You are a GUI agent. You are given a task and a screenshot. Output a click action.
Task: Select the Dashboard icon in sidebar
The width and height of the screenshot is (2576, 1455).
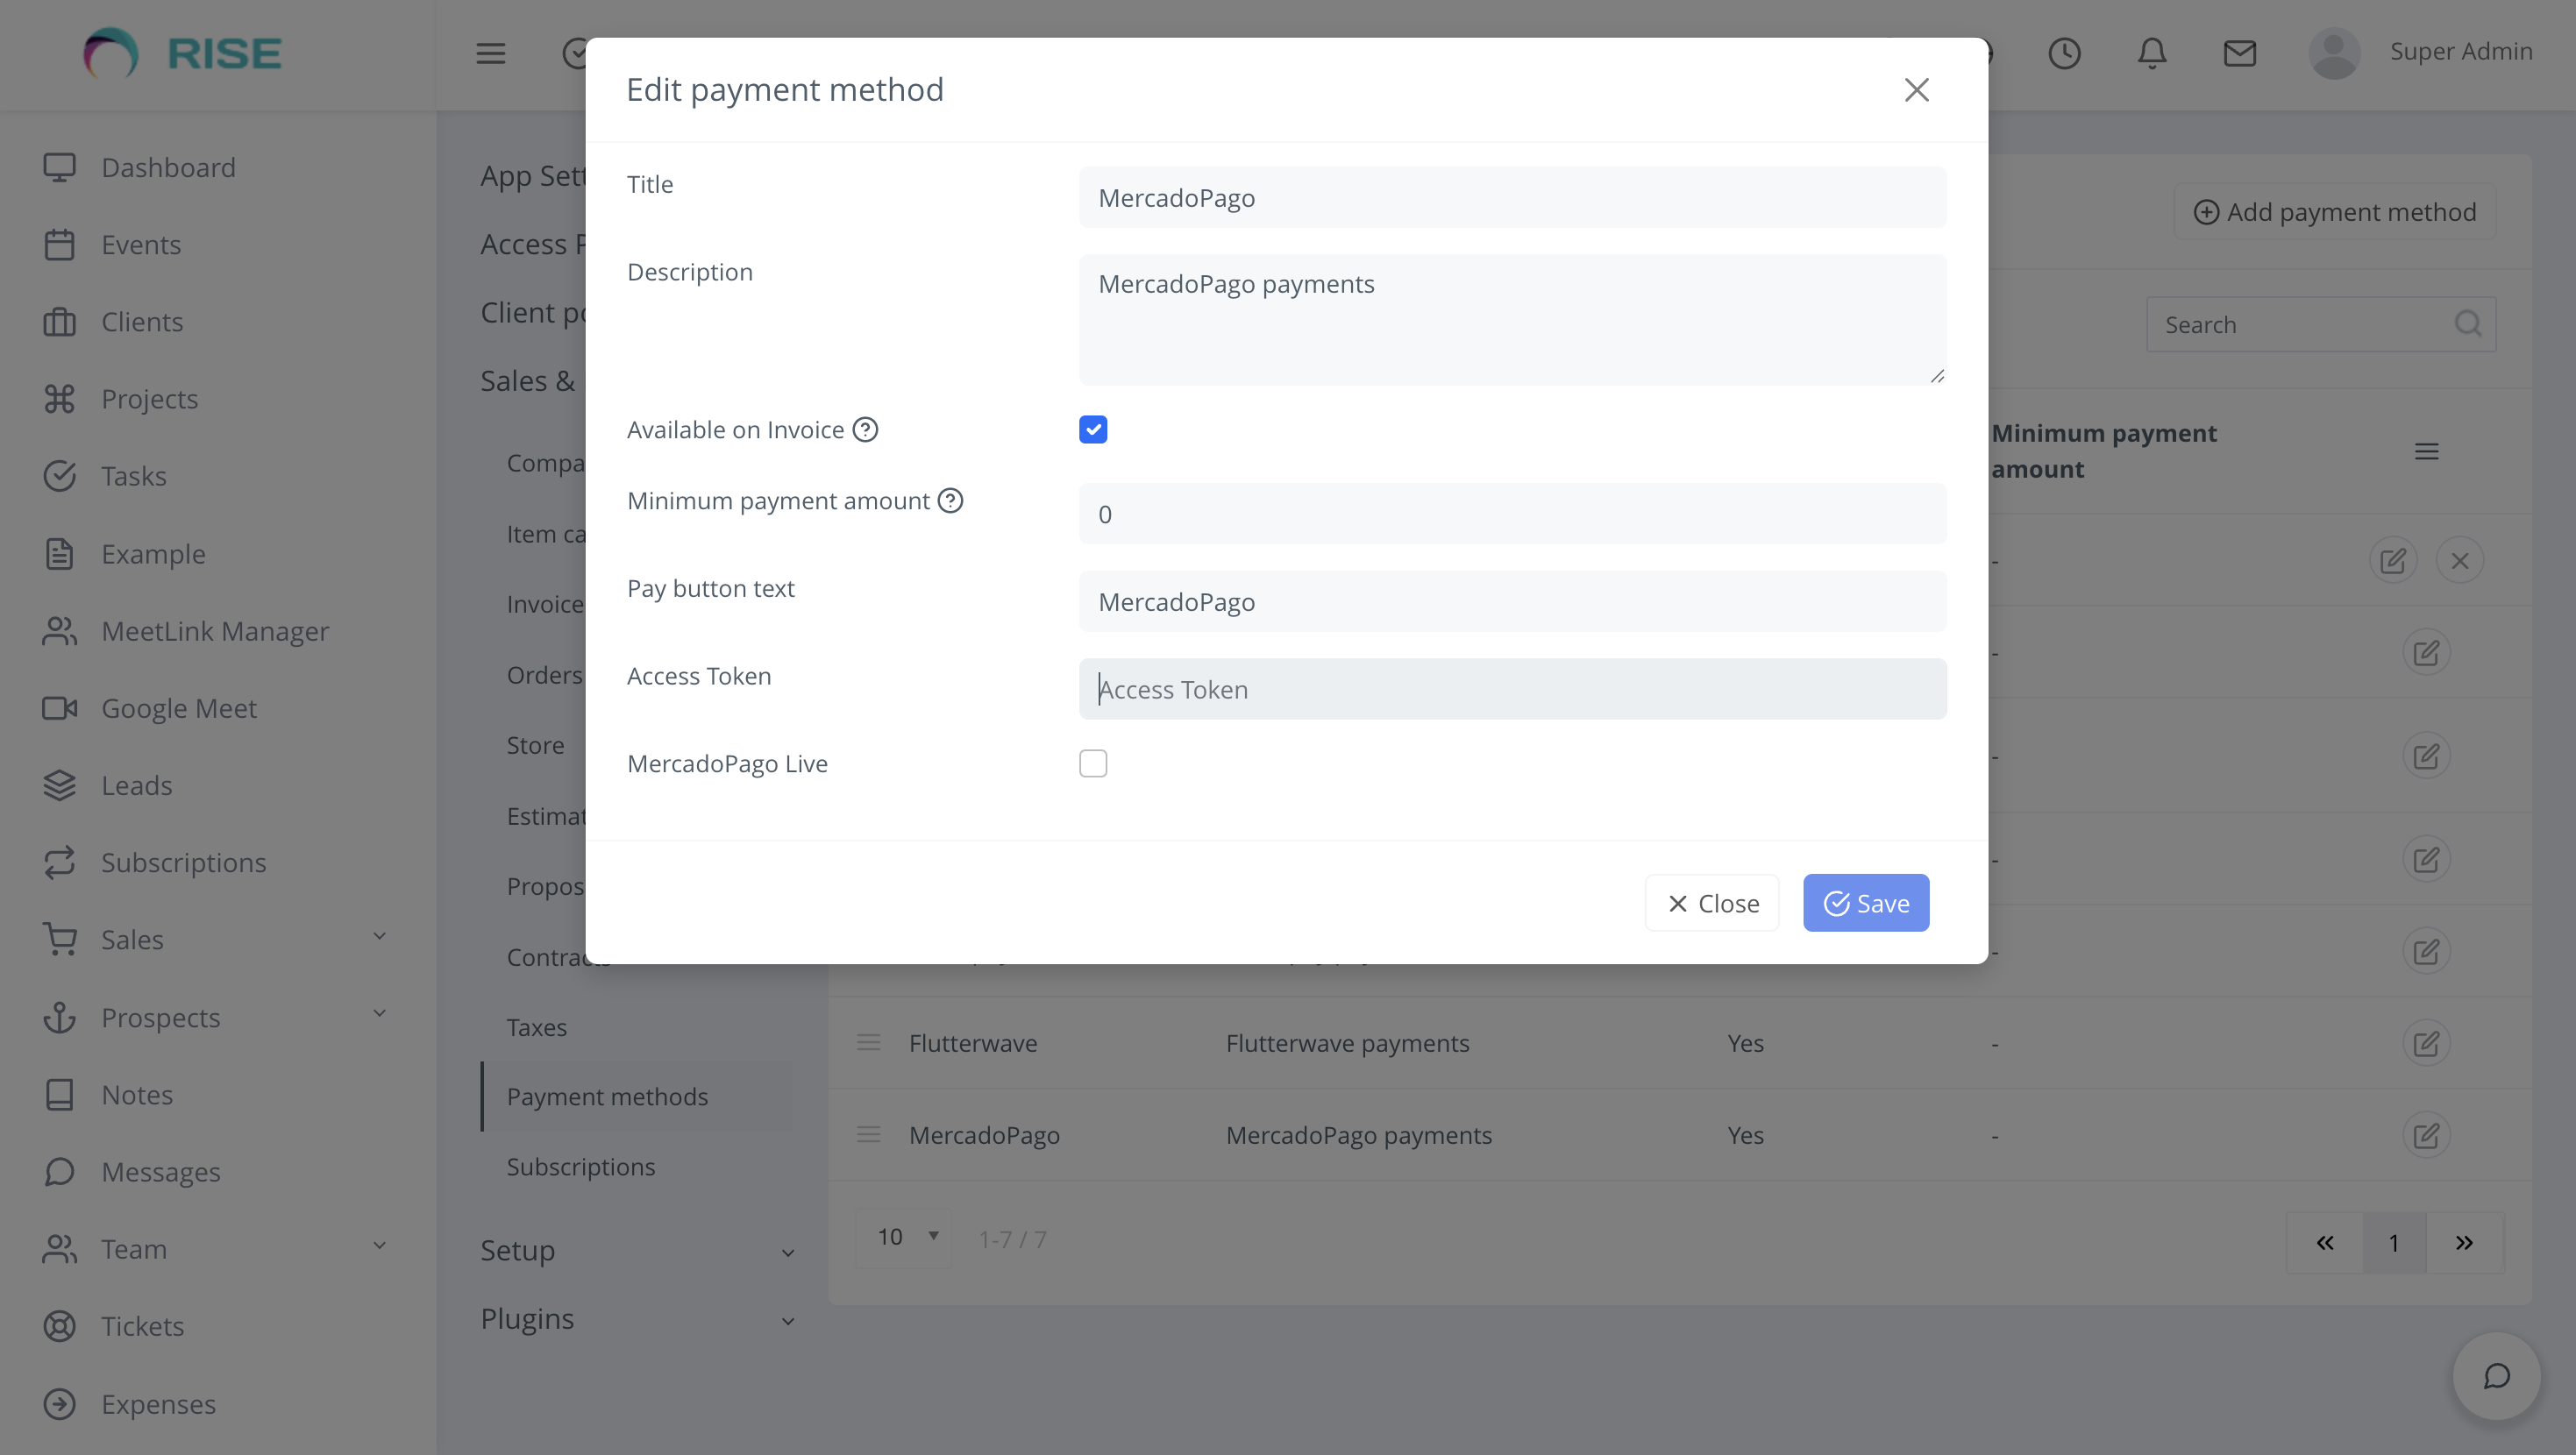(60, 166)
